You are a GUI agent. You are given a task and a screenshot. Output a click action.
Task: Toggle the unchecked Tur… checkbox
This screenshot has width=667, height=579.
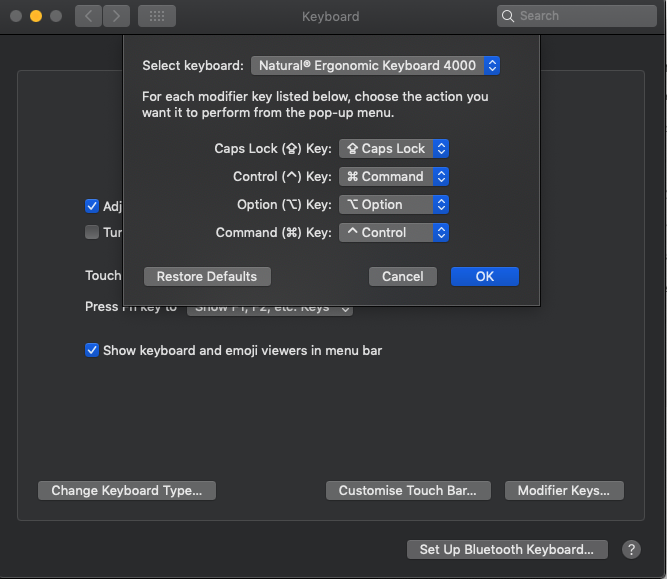pyautogui.click(x=92, y=232)
